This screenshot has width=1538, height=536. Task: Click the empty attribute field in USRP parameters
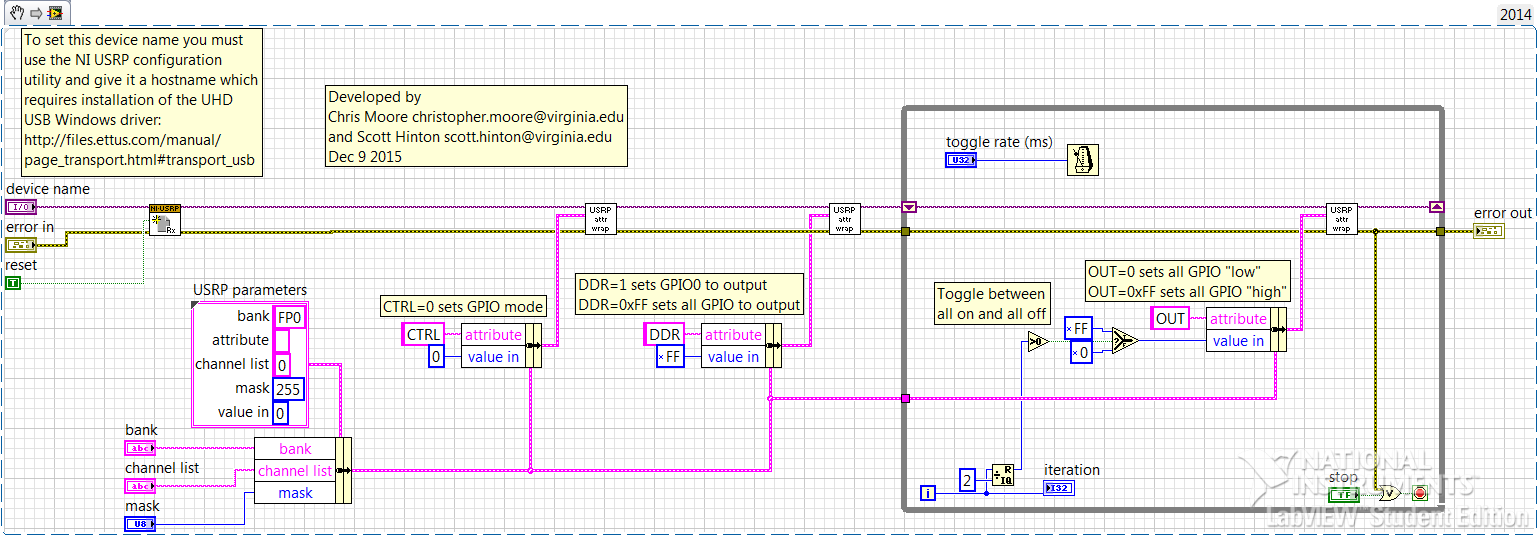pyautogui.click(x=281, y=340)
